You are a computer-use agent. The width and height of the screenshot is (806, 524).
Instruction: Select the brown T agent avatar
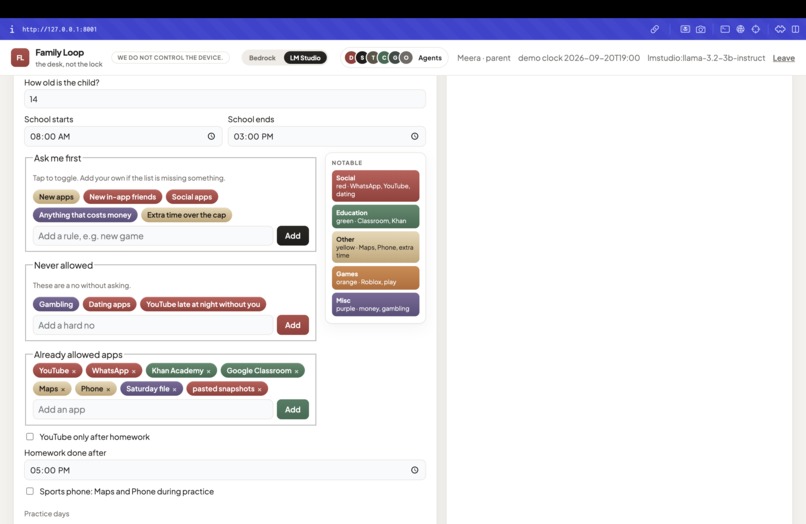373,58
